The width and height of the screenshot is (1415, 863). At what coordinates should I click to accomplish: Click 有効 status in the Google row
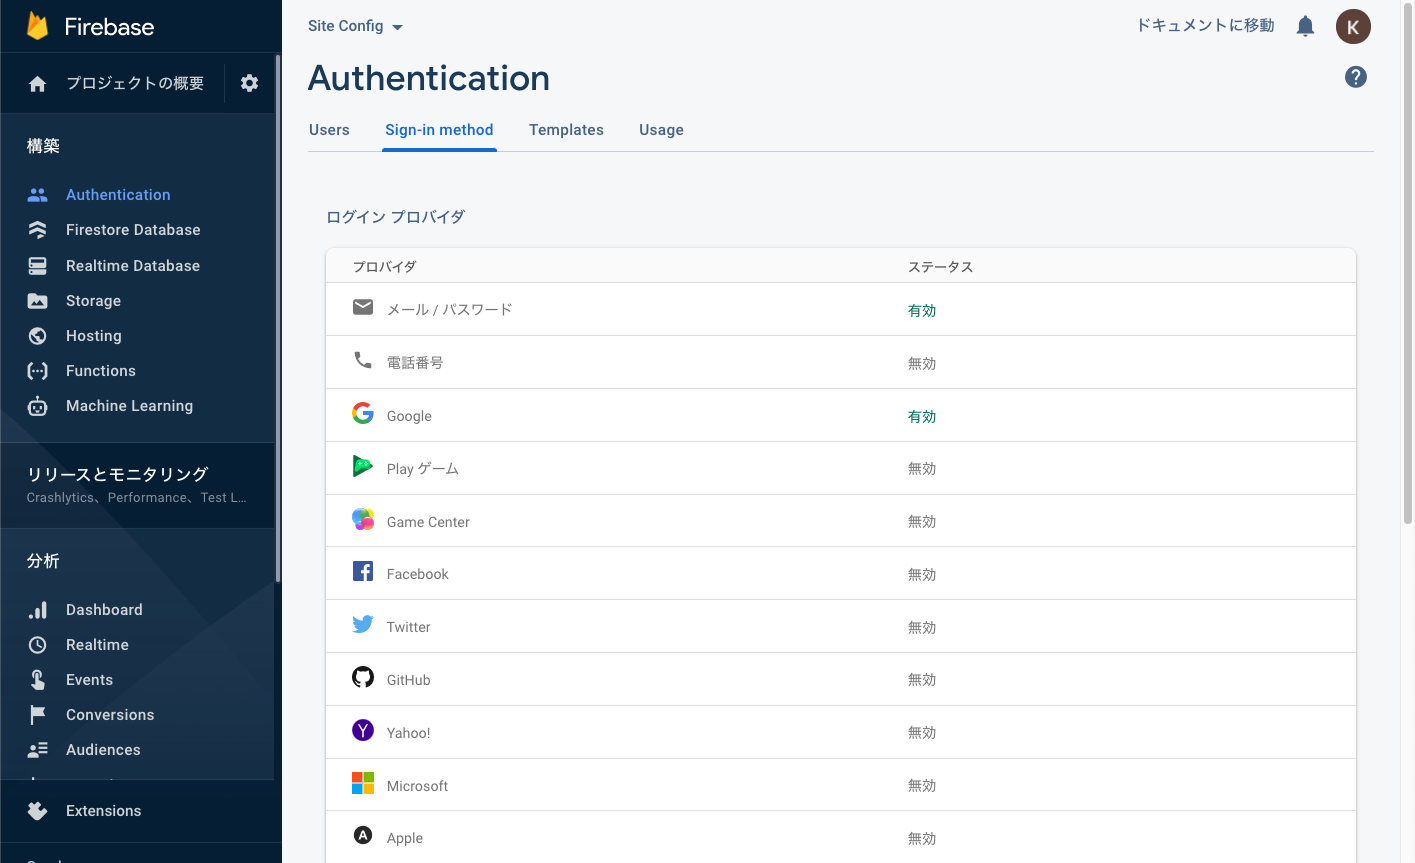[x=922, y=417]
